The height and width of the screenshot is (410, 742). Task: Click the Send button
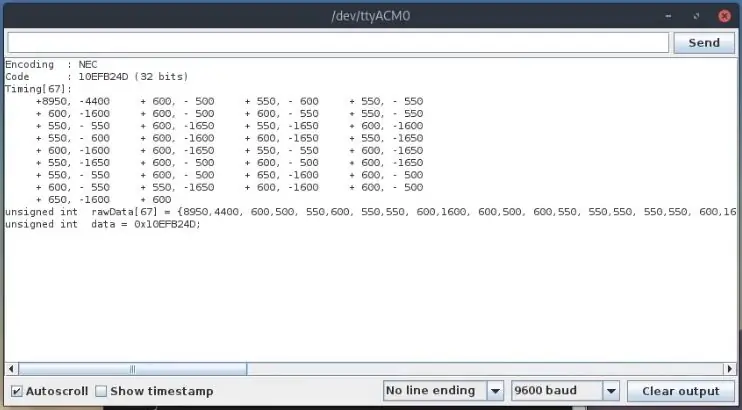point(704,43)
